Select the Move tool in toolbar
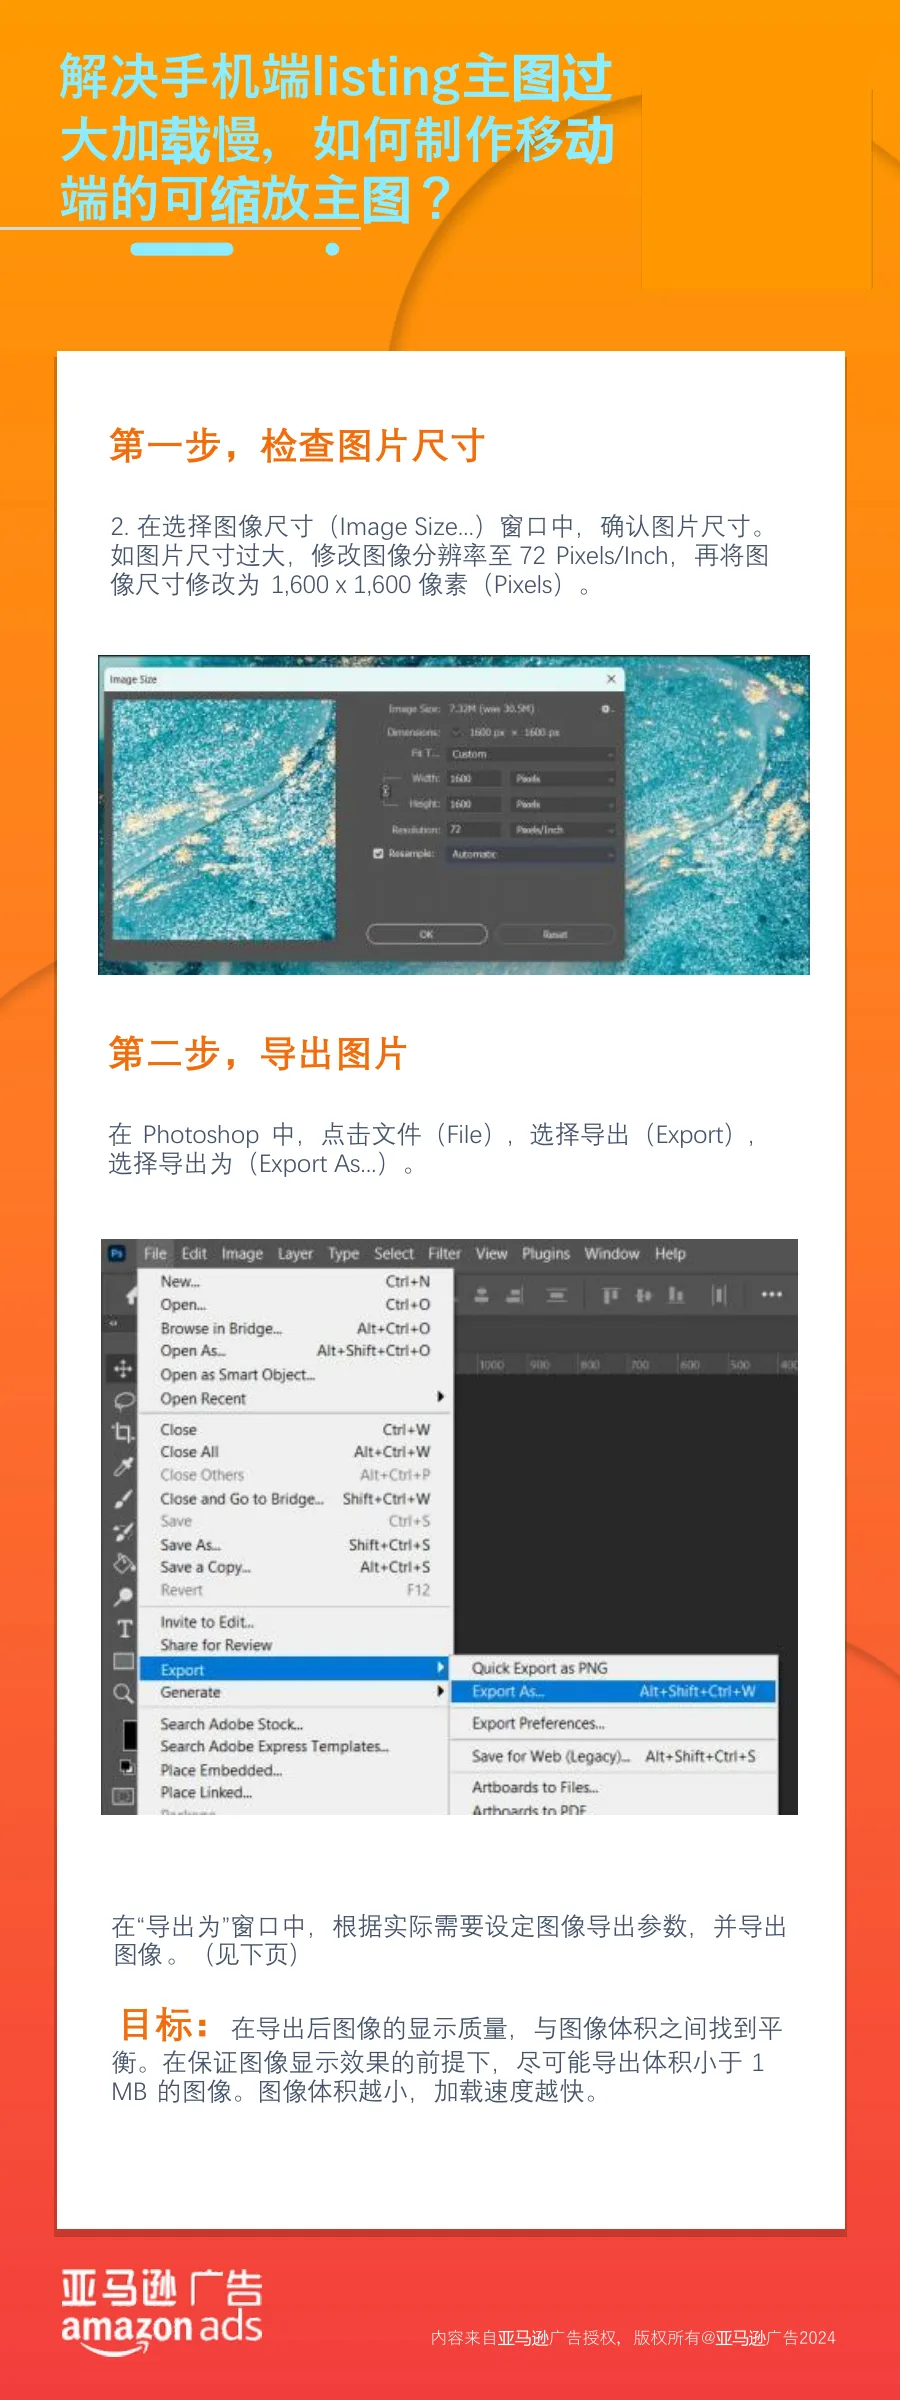 123,1369
